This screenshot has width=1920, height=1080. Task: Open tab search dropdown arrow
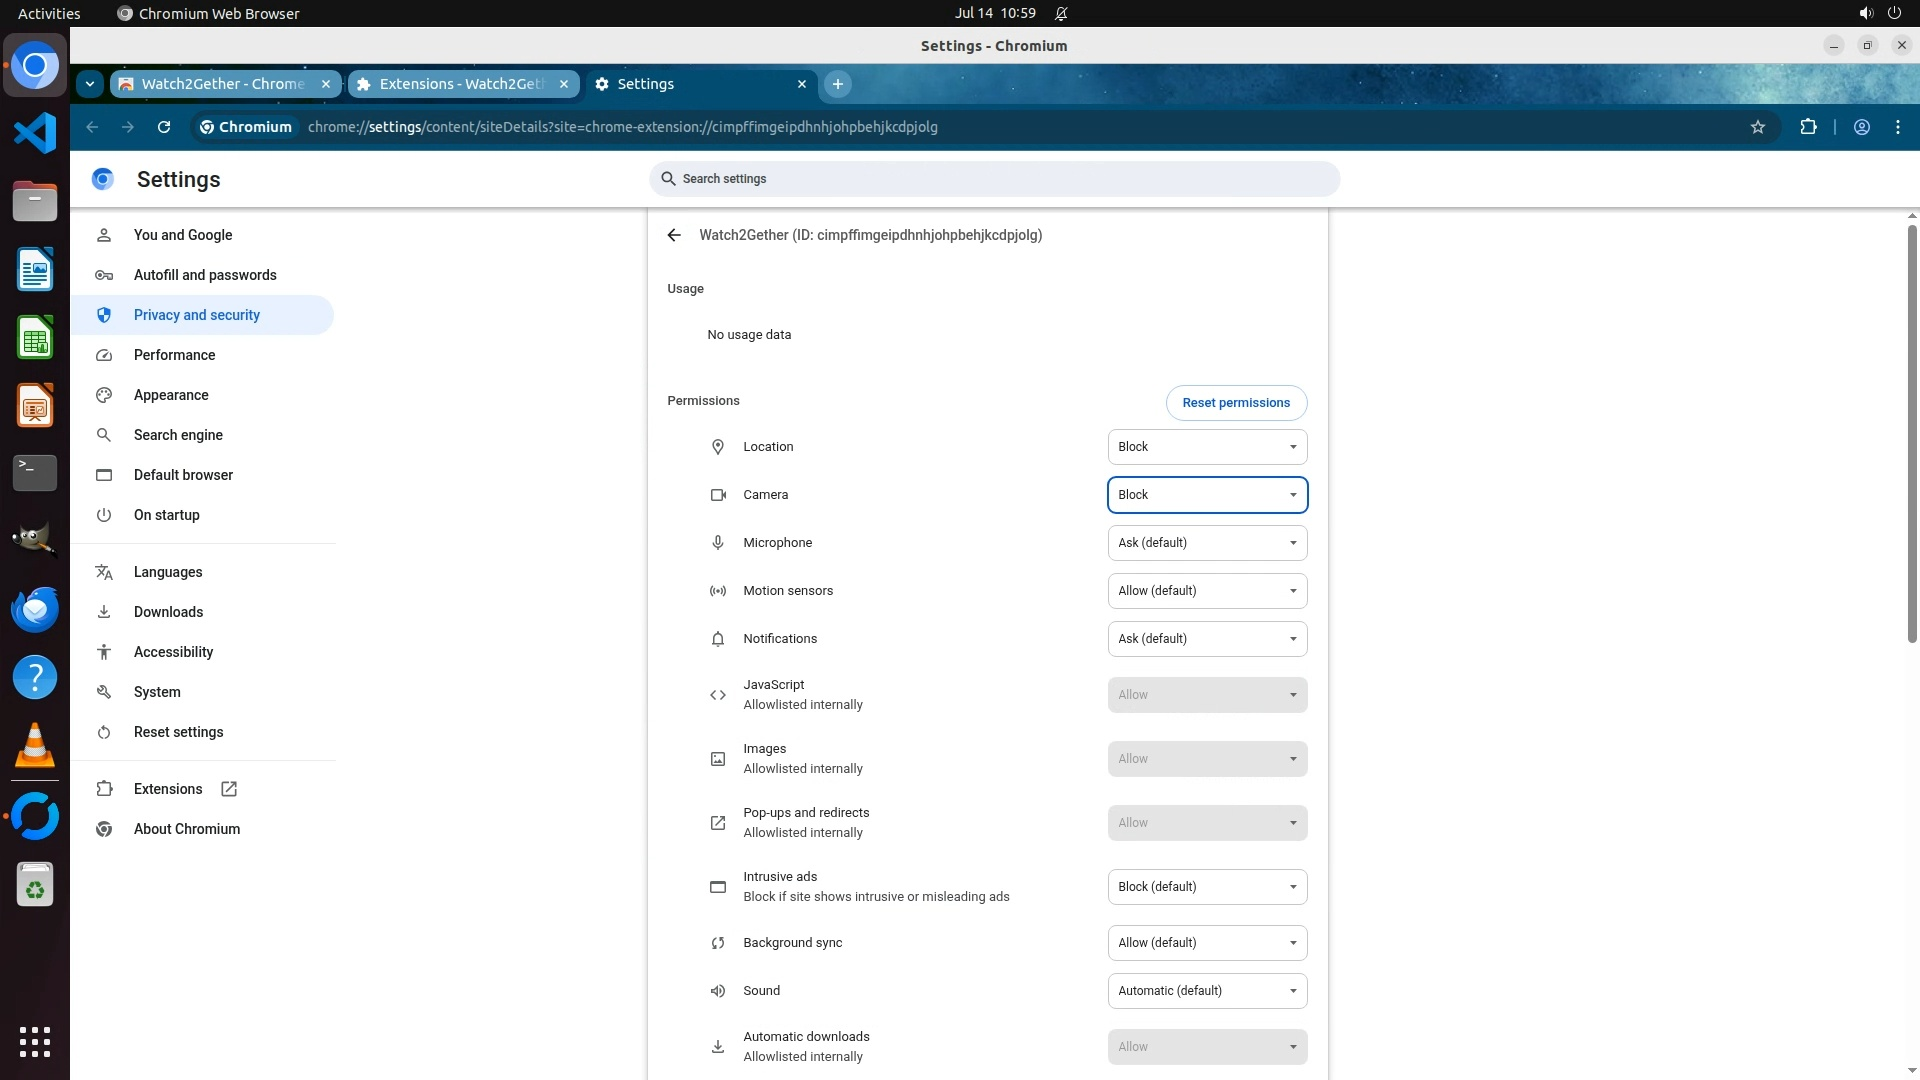point(90,84)
